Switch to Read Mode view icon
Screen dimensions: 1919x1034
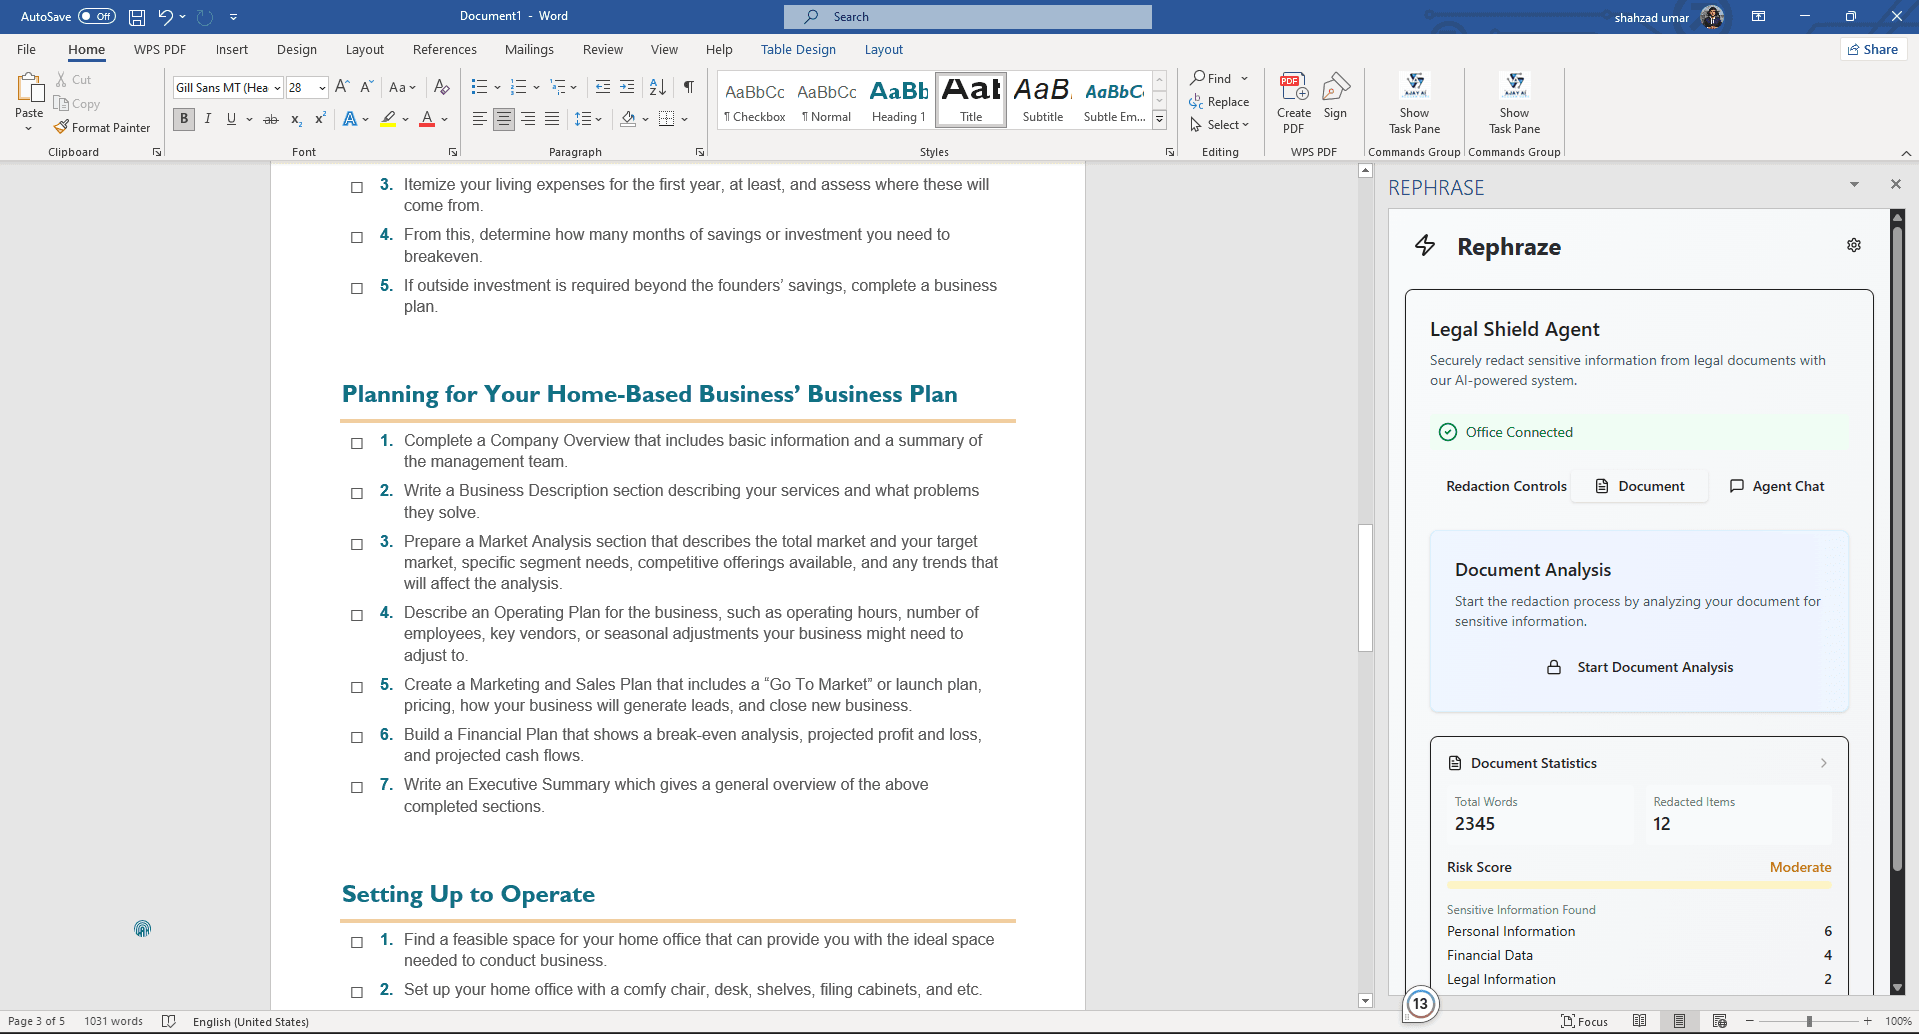1640,1021
